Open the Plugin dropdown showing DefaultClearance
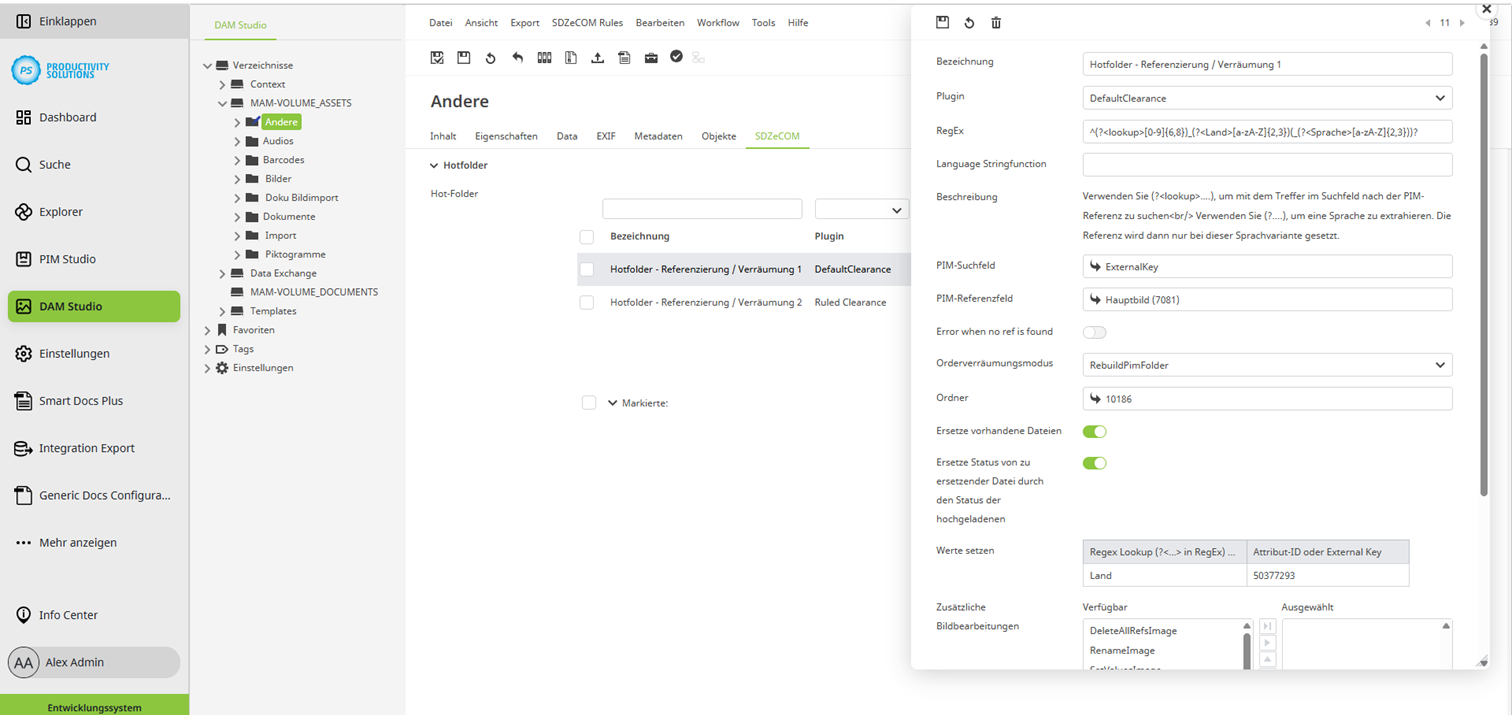 [1266, 98]
